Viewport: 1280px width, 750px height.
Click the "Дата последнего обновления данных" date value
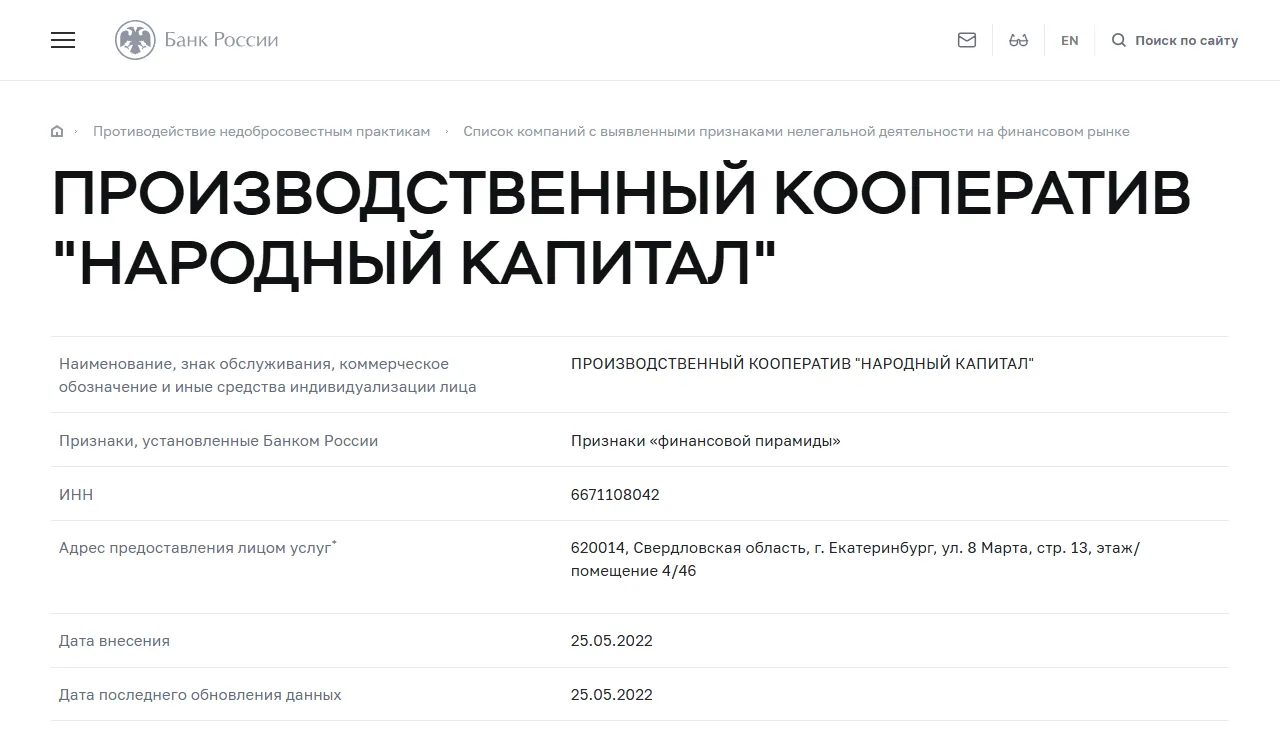pos(612,695)
